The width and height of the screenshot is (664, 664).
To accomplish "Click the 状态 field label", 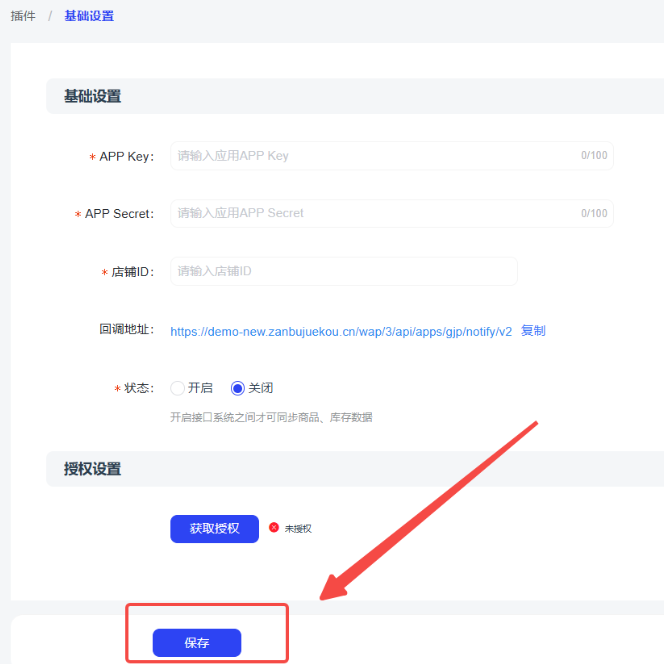I will (x=139, y=388).
